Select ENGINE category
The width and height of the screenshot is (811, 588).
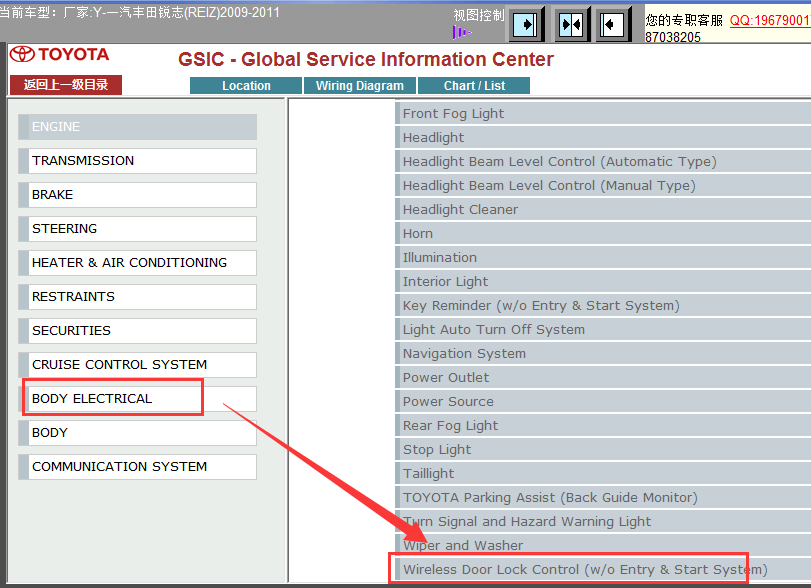coord(138,127)
